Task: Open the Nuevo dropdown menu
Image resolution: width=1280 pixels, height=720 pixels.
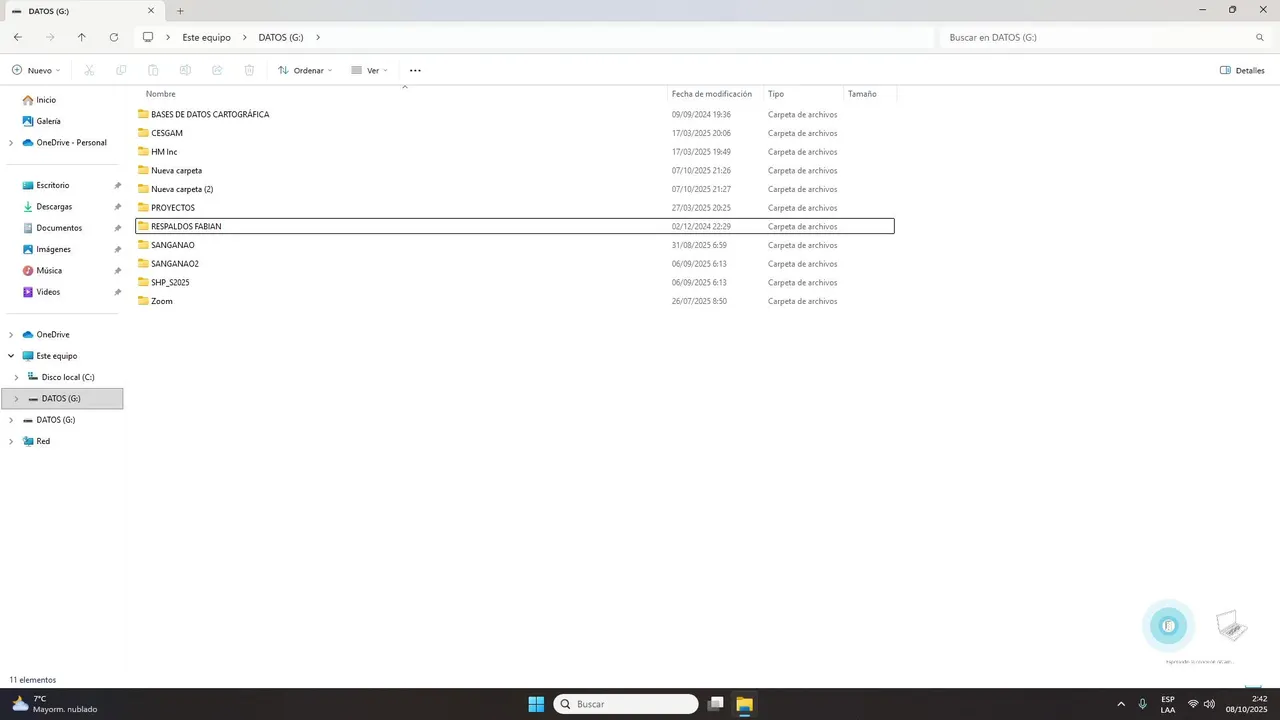Action: click(x=36, y=70)
